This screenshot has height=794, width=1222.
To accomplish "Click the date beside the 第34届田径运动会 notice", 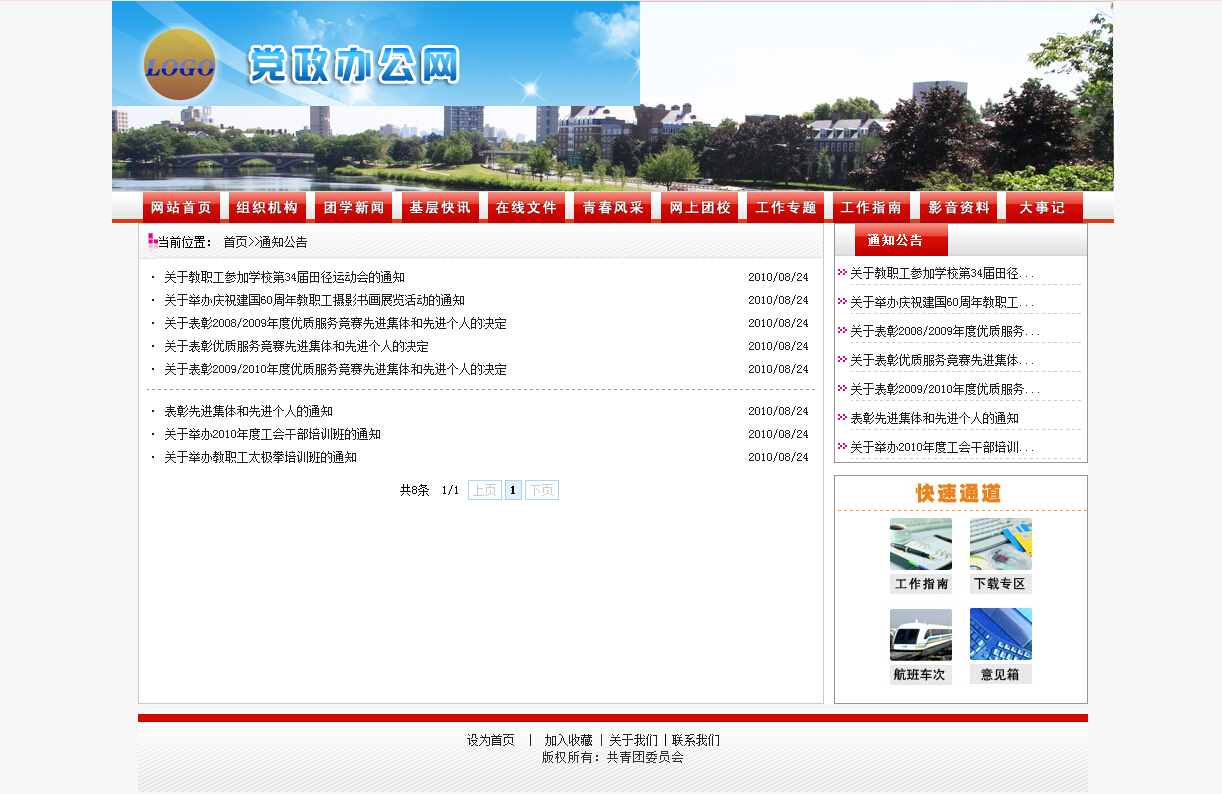I will coord(778,277).
